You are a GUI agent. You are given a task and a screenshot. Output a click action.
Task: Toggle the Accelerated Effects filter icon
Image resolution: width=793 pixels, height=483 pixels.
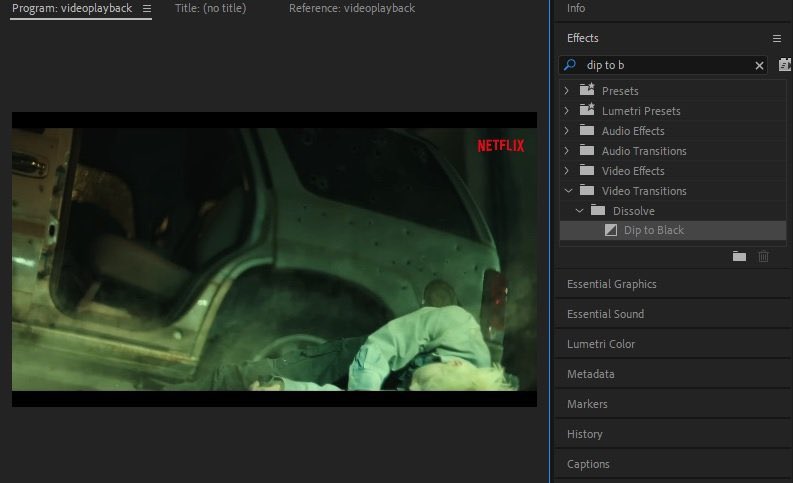pos(784,65)
